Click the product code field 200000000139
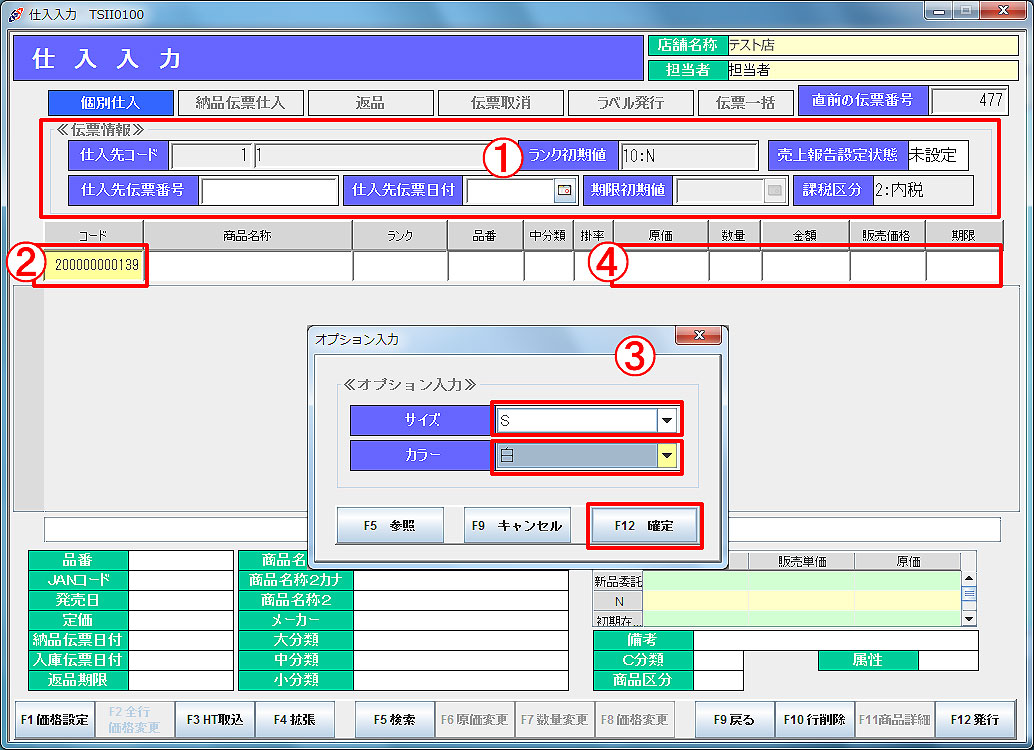1034x750 pixels. pyautogui.click(x=96, y=266)
